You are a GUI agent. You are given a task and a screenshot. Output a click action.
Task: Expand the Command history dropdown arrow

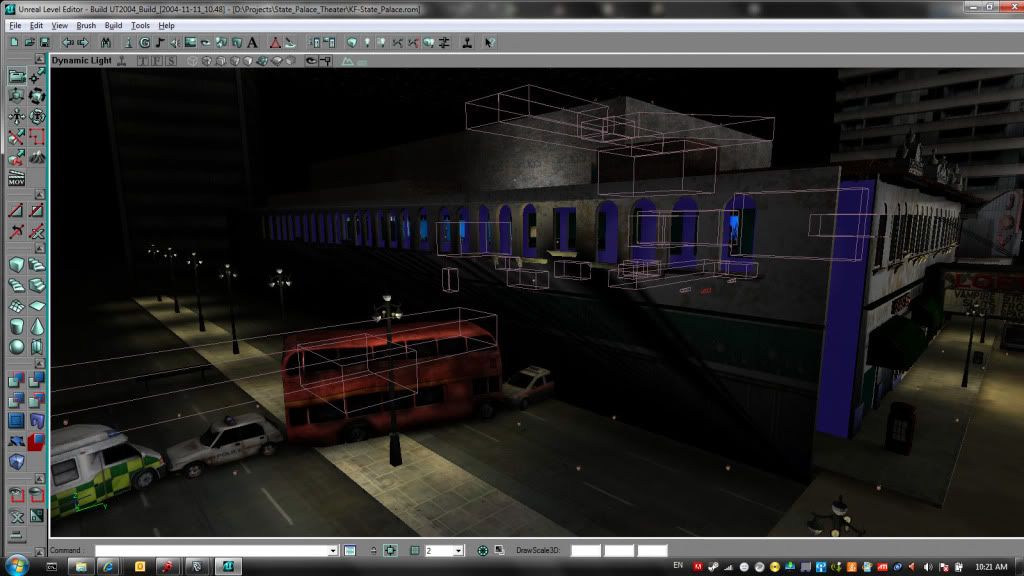click(x=333, y=551)
